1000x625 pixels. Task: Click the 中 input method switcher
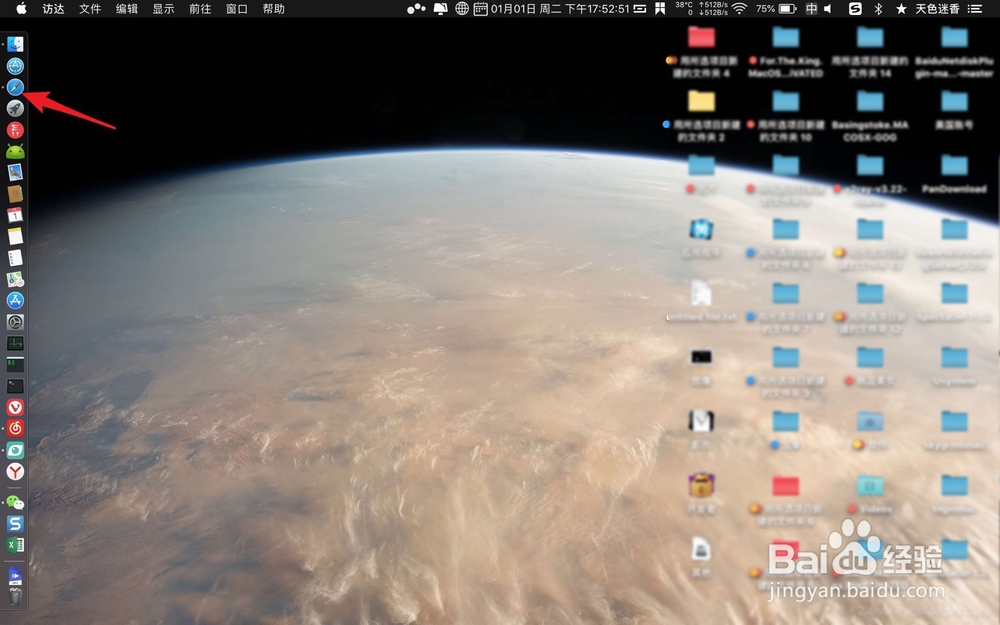[x=811, y=8]
